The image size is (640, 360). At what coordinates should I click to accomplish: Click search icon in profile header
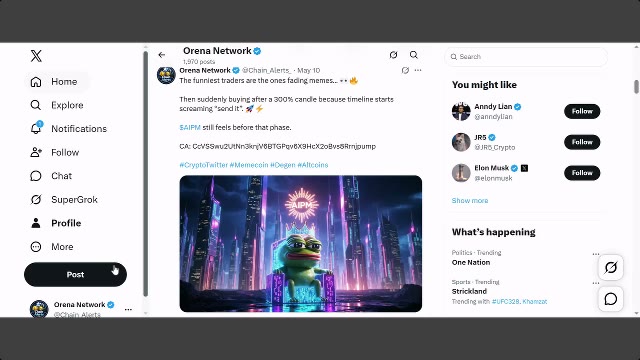point(413,55)
